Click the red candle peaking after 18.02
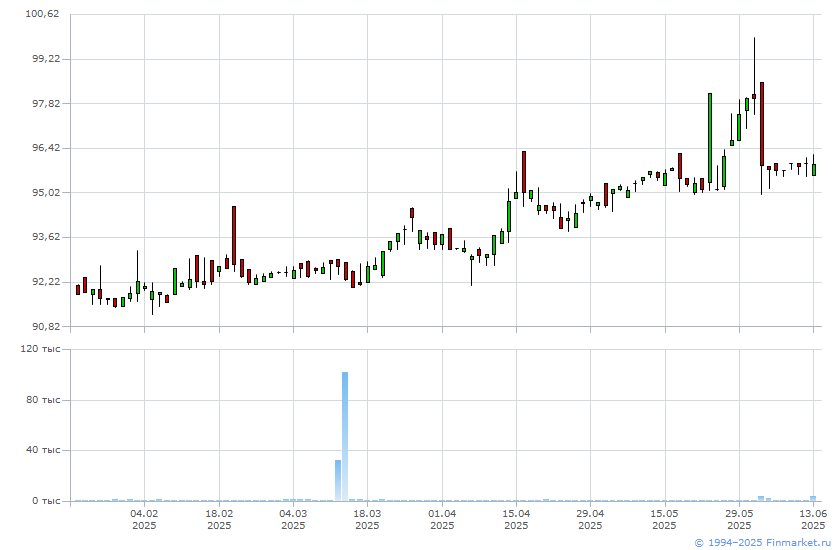Viewport: 840px width, 550px height. (x=234, y=235)
